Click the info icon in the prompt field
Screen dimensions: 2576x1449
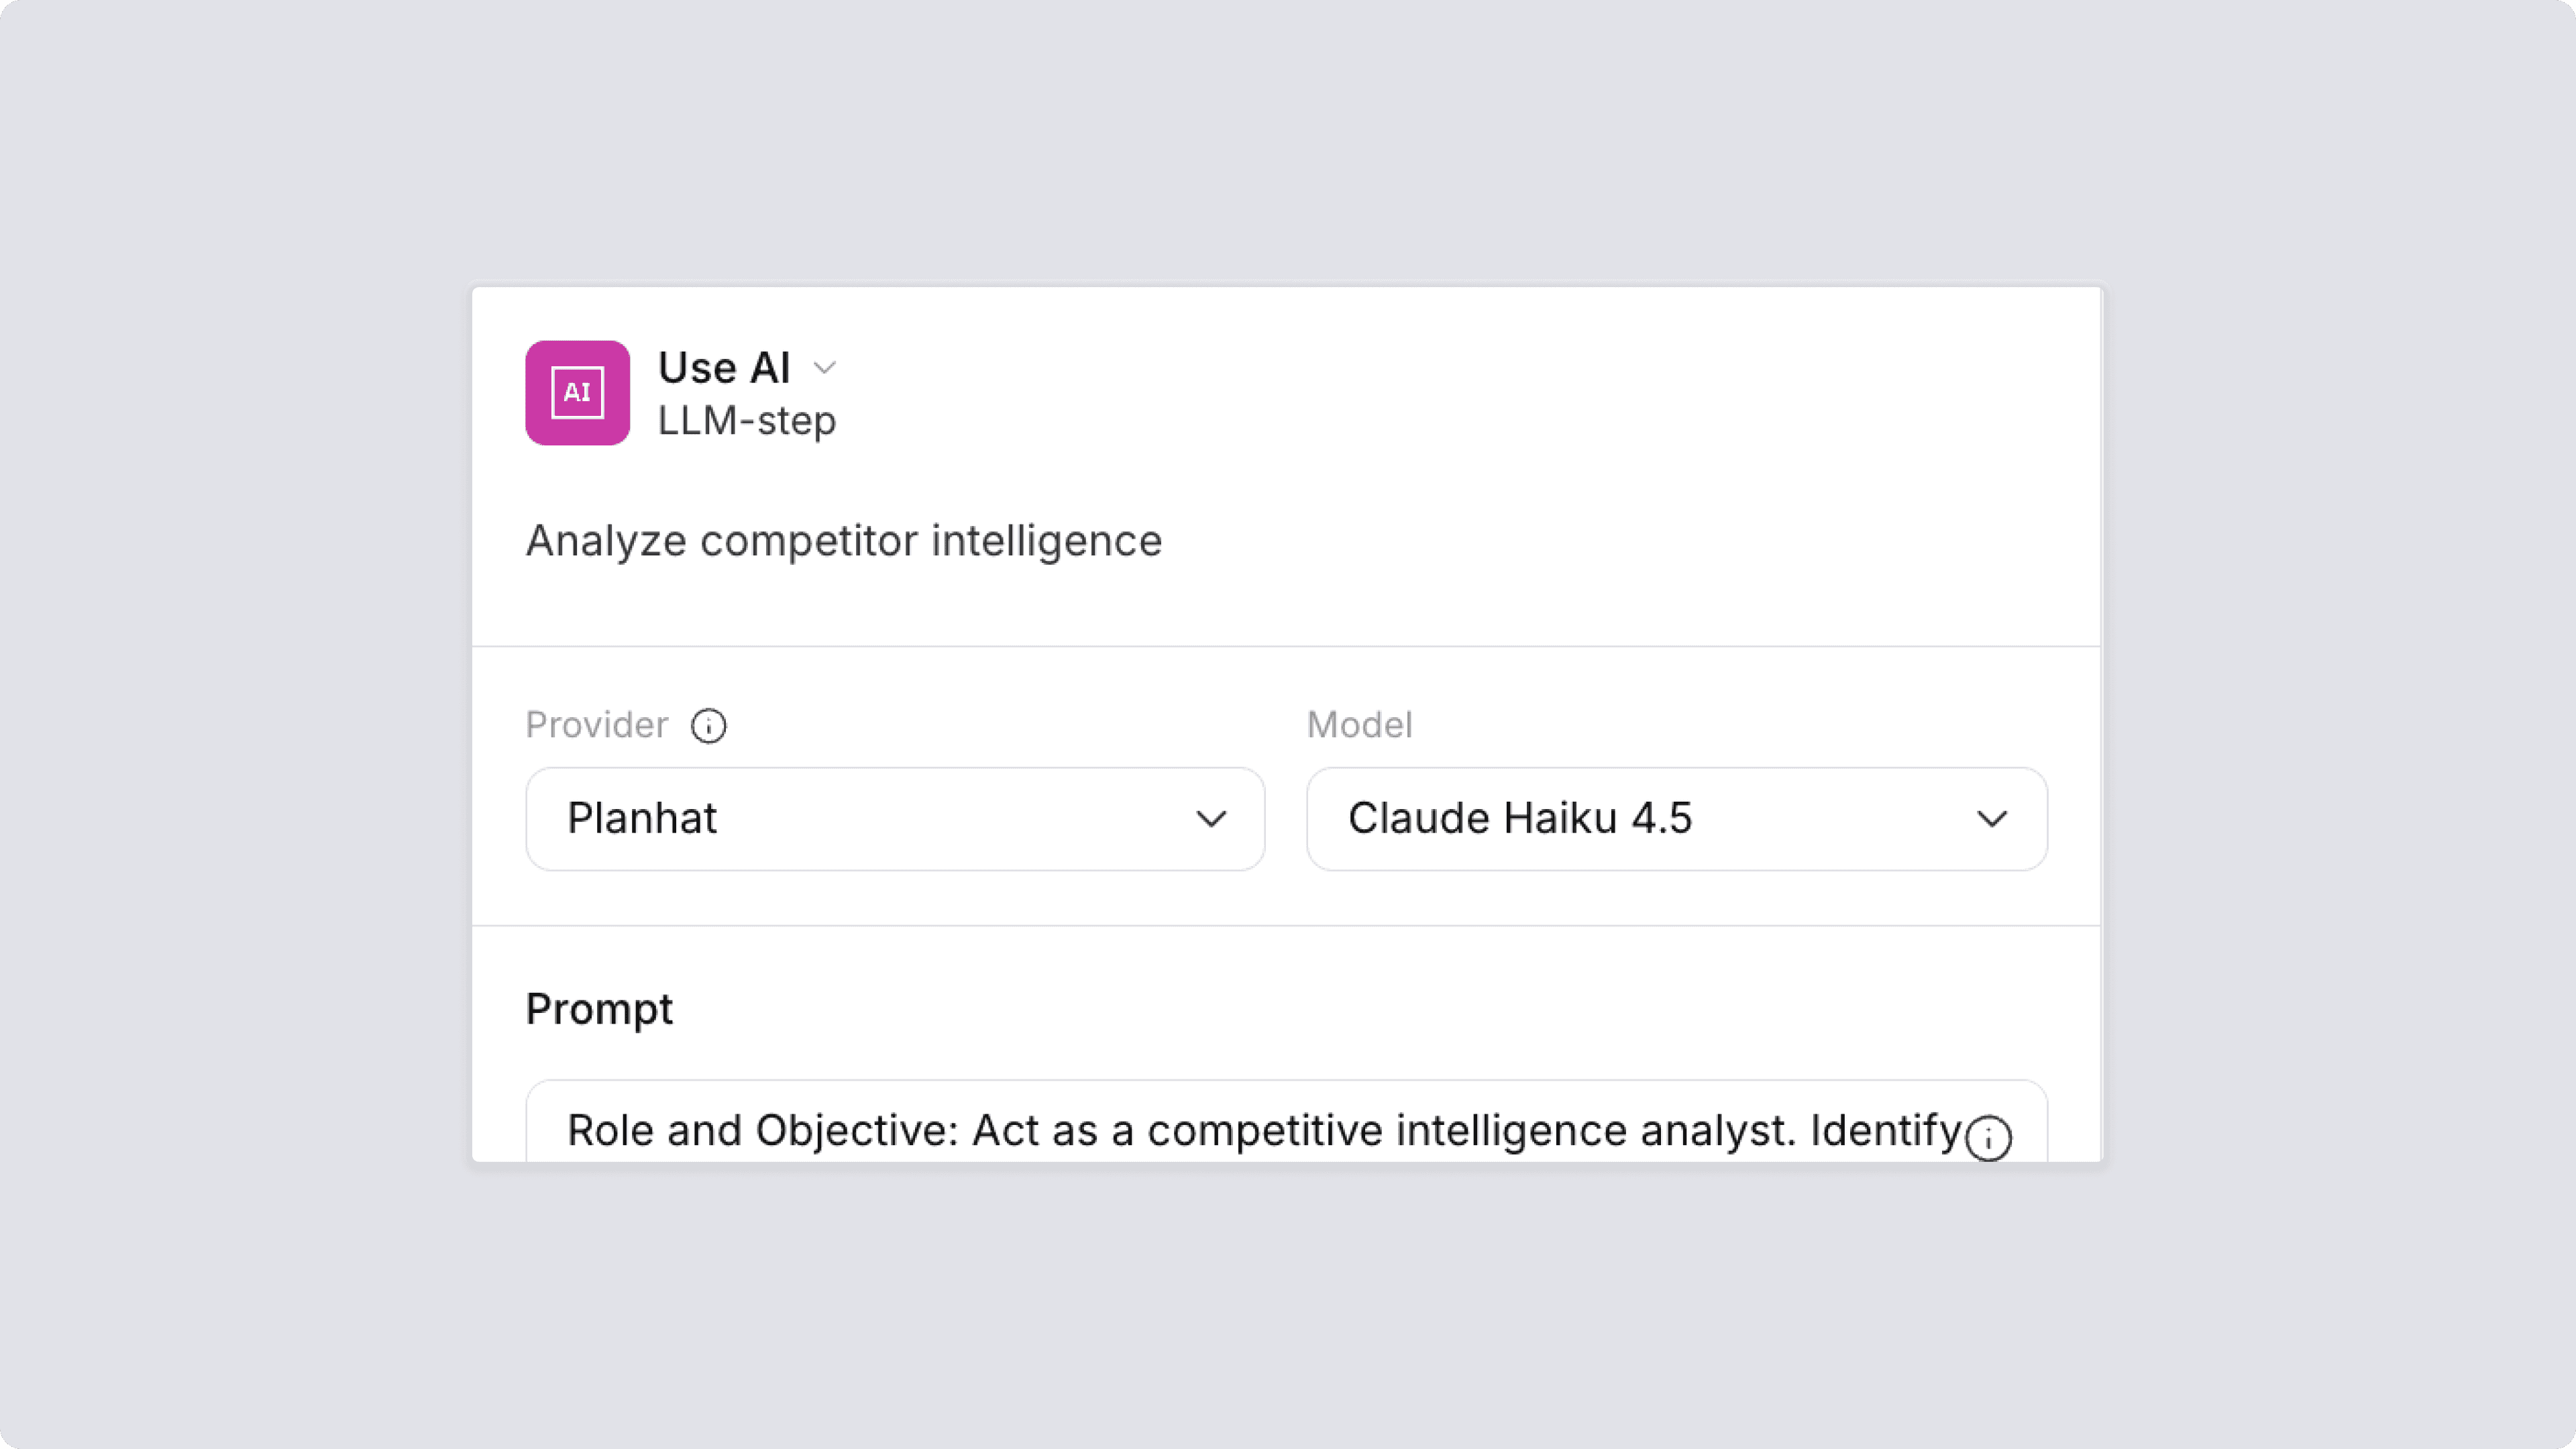[1988, 1137]
